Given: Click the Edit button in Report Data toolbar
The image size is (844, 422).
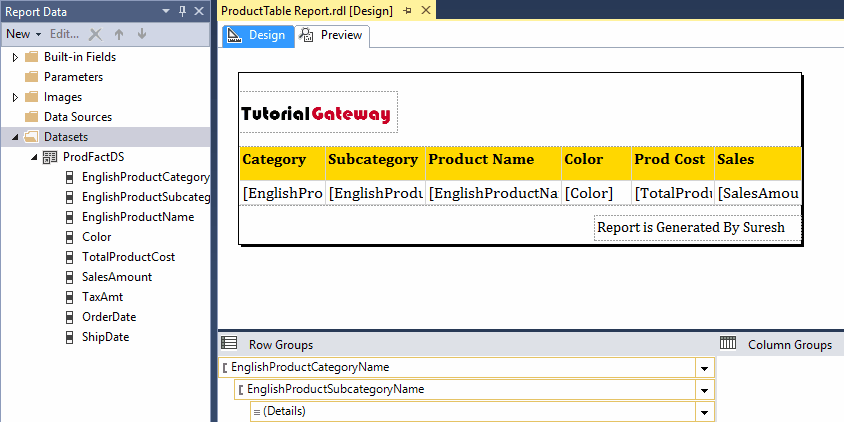Looking at the screenshot, I should click(65, 34).
